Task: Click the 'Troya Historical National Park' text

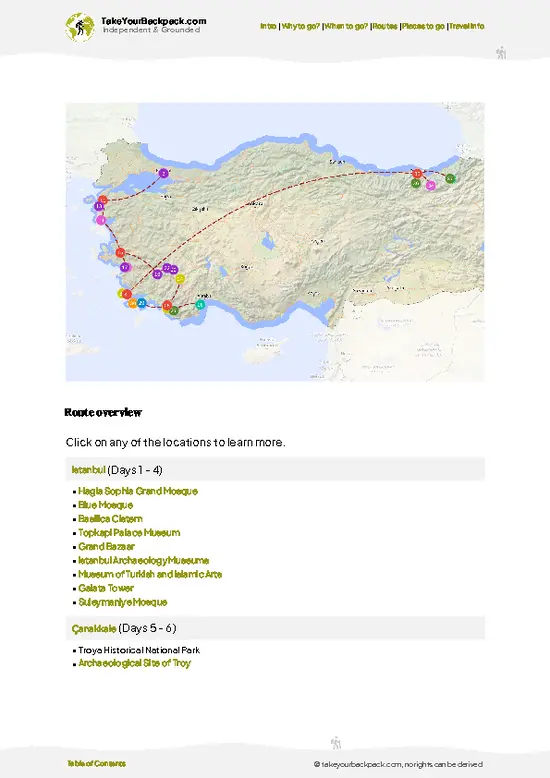Action: (x=139, y=650)
